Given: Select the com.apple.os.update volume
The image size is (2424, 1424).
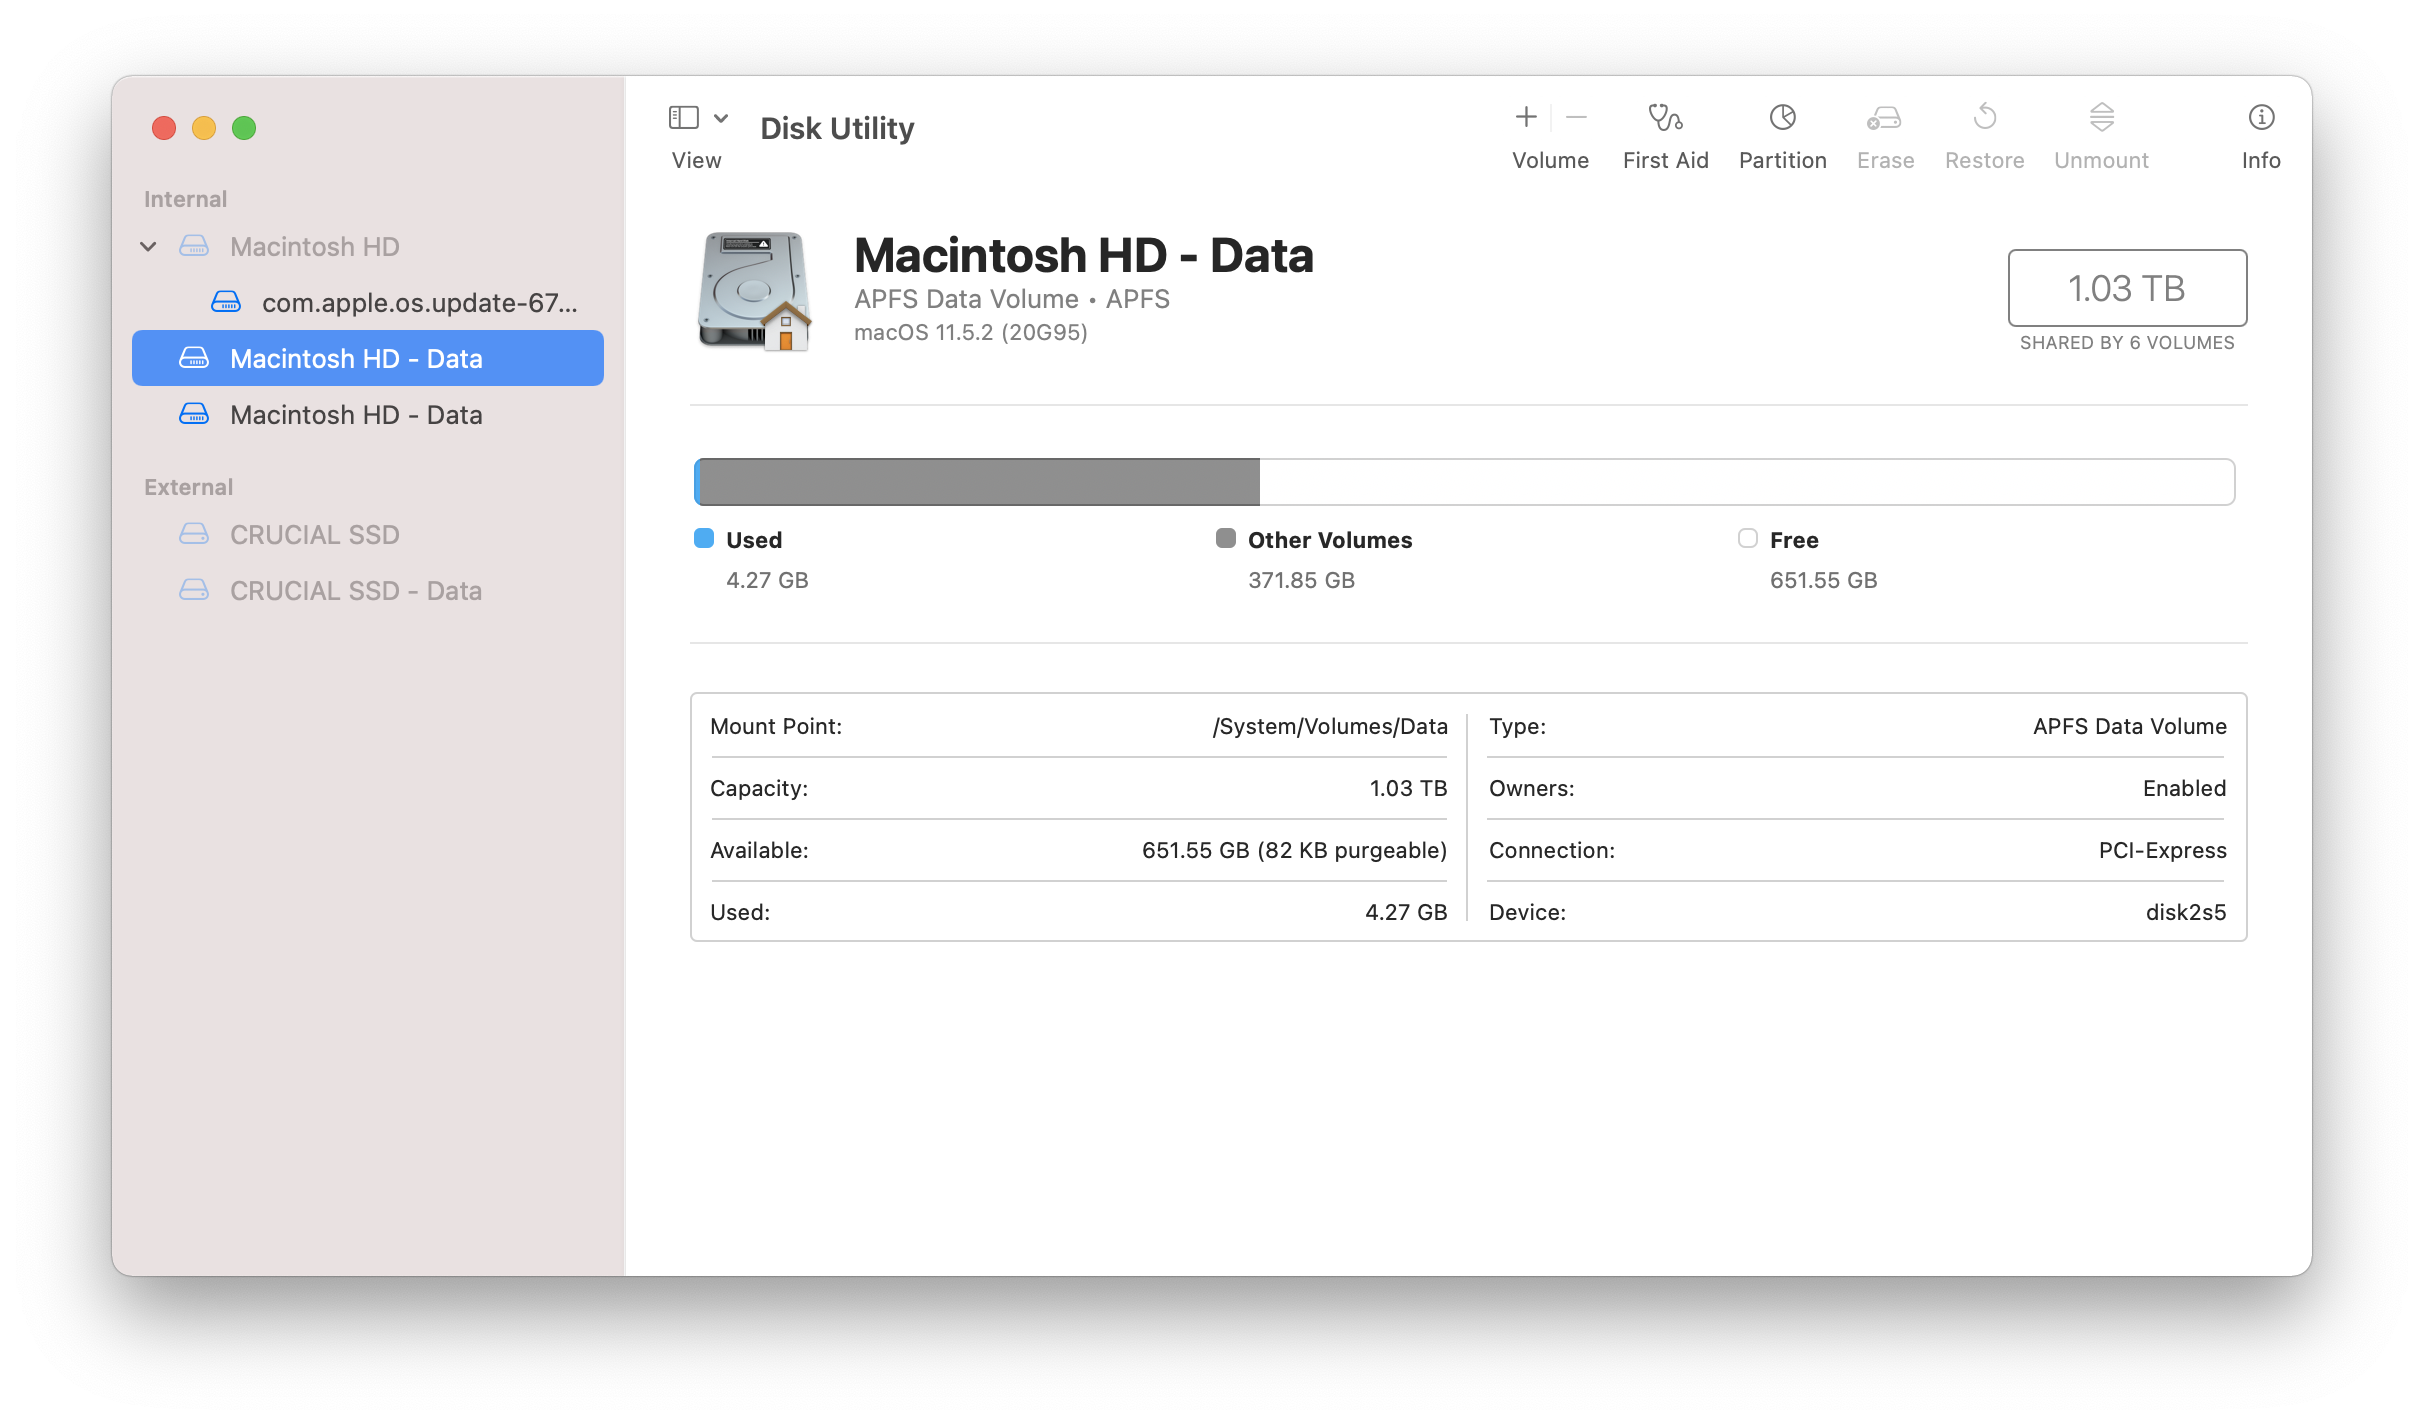Looking at the screenshot, I should (418, 302).
